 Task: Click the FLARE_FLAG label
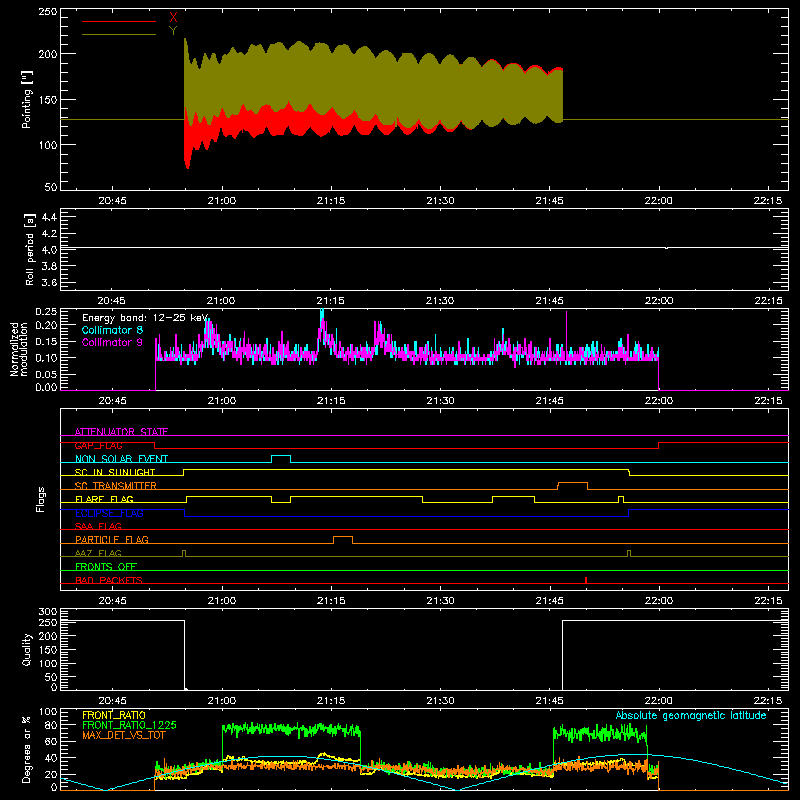point(104,499)
